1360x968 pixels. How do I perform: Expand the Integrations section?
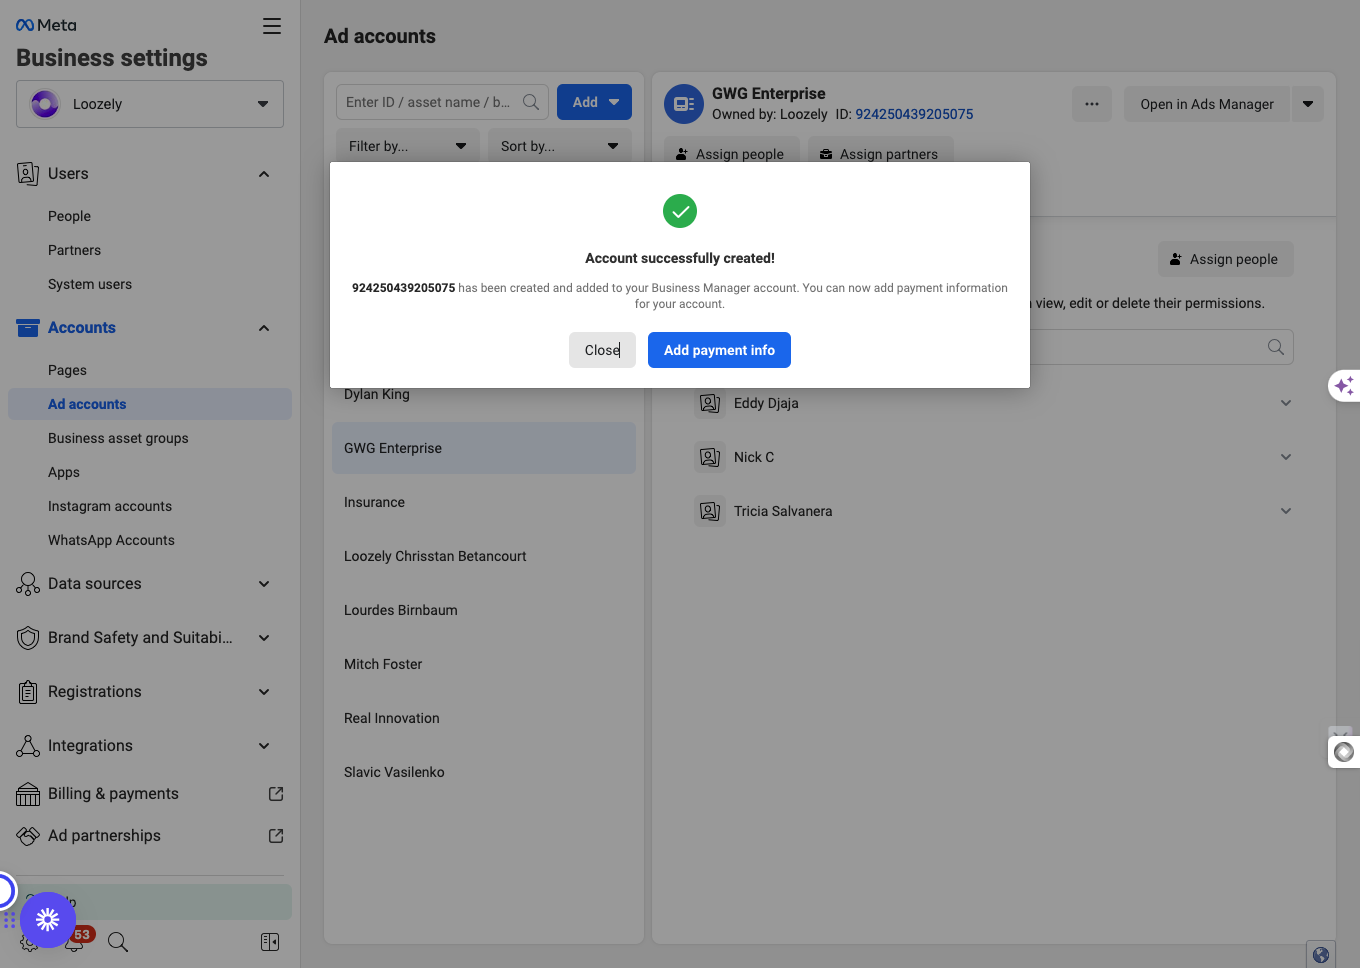pos(264,746)
